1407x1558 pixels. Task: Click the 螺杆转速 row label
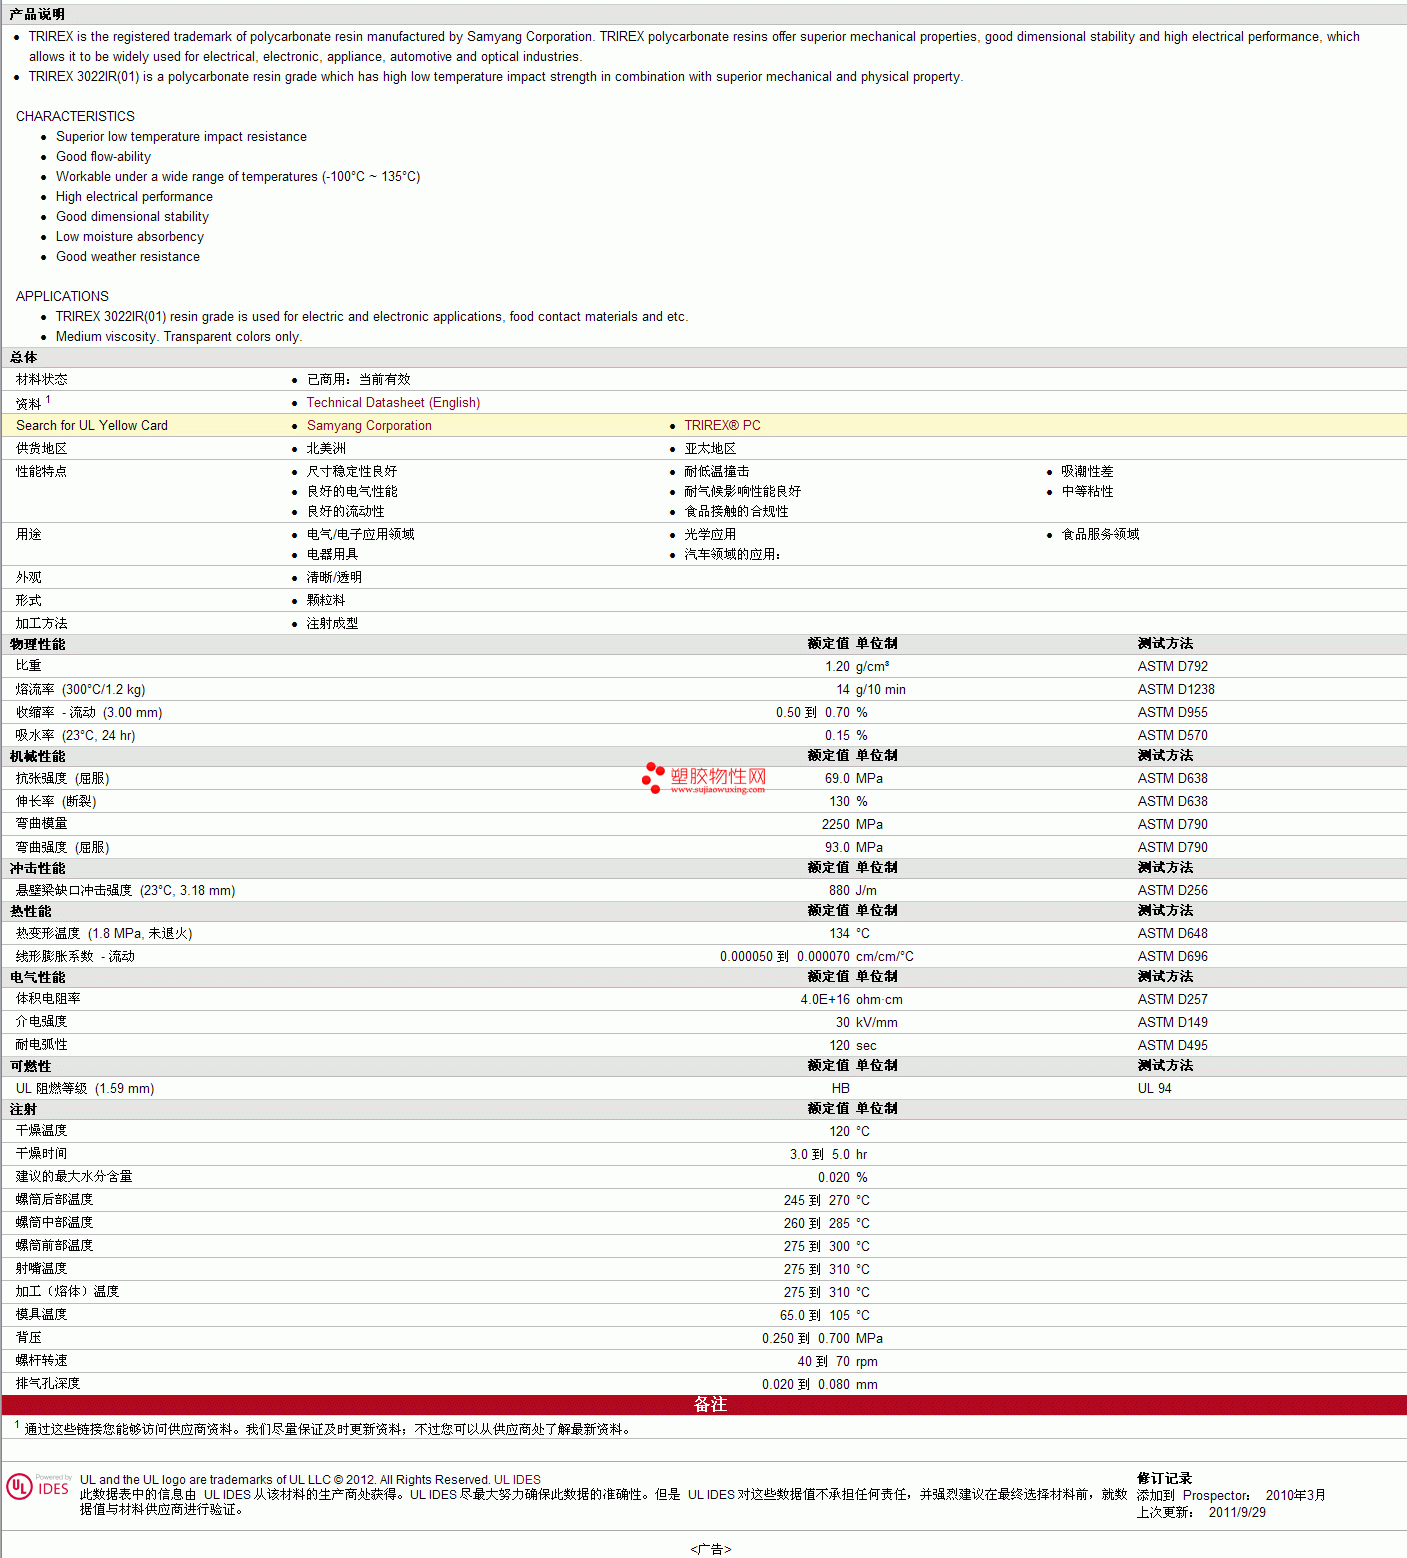pos(41,1360)
